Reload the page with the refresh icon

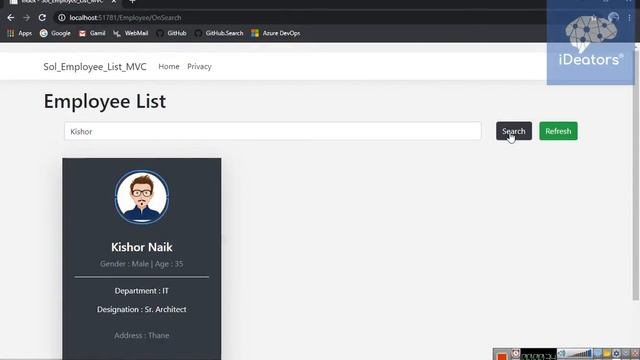pyautogui.click(x=42, y=18)
